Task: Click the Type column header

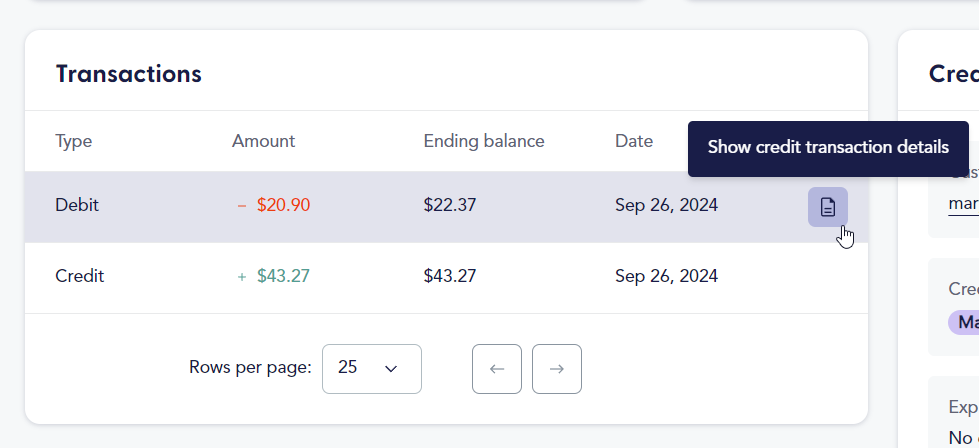Action: [x=74, y=141]
